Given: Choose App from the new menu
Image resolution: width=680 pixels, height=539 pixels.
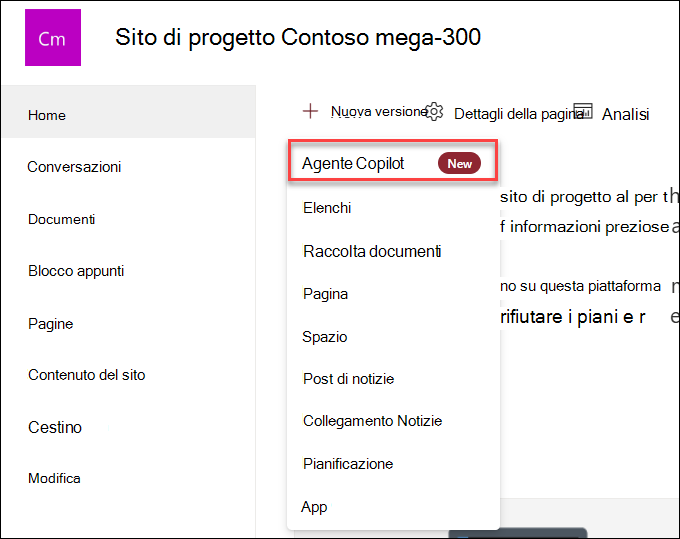Looking at the screenshot, I should click(314, 507).
